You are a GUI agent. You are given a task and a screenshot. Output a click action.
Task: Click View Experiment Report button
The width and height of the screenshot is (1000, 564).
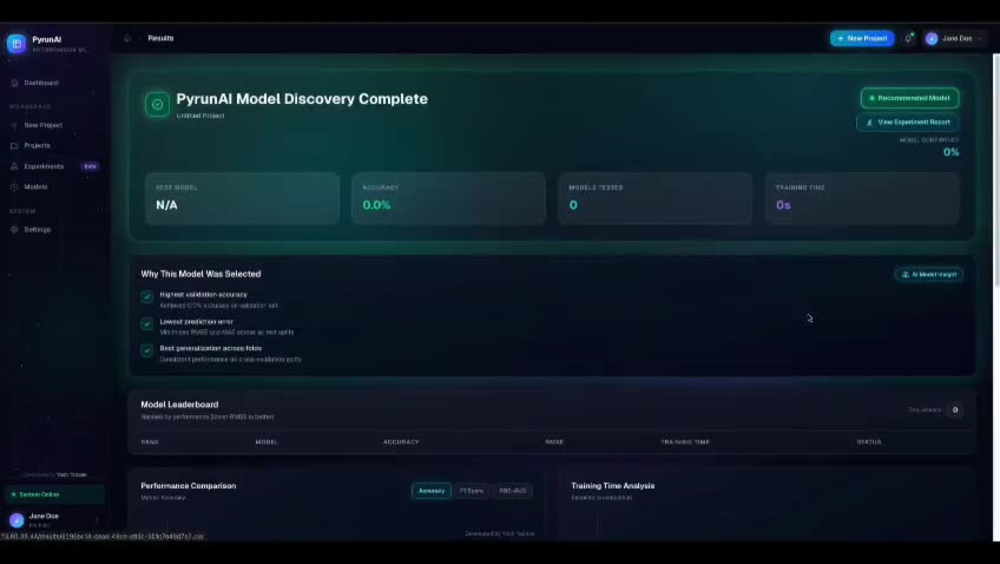(x=908, y=122)
